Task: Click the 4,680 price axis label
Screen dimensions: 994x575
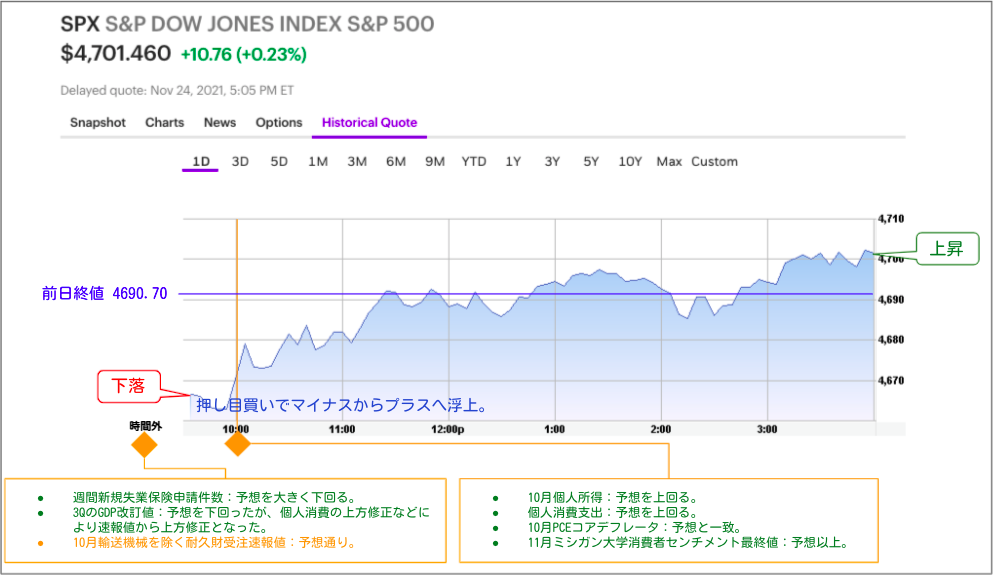Action: (891, 340)
